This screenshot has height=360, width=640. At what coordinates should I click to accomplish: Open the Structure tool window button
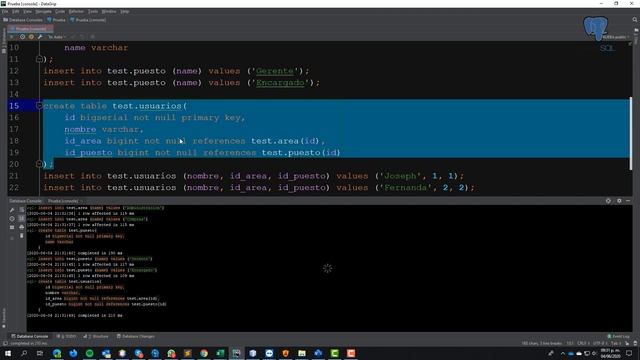[96, 336]
